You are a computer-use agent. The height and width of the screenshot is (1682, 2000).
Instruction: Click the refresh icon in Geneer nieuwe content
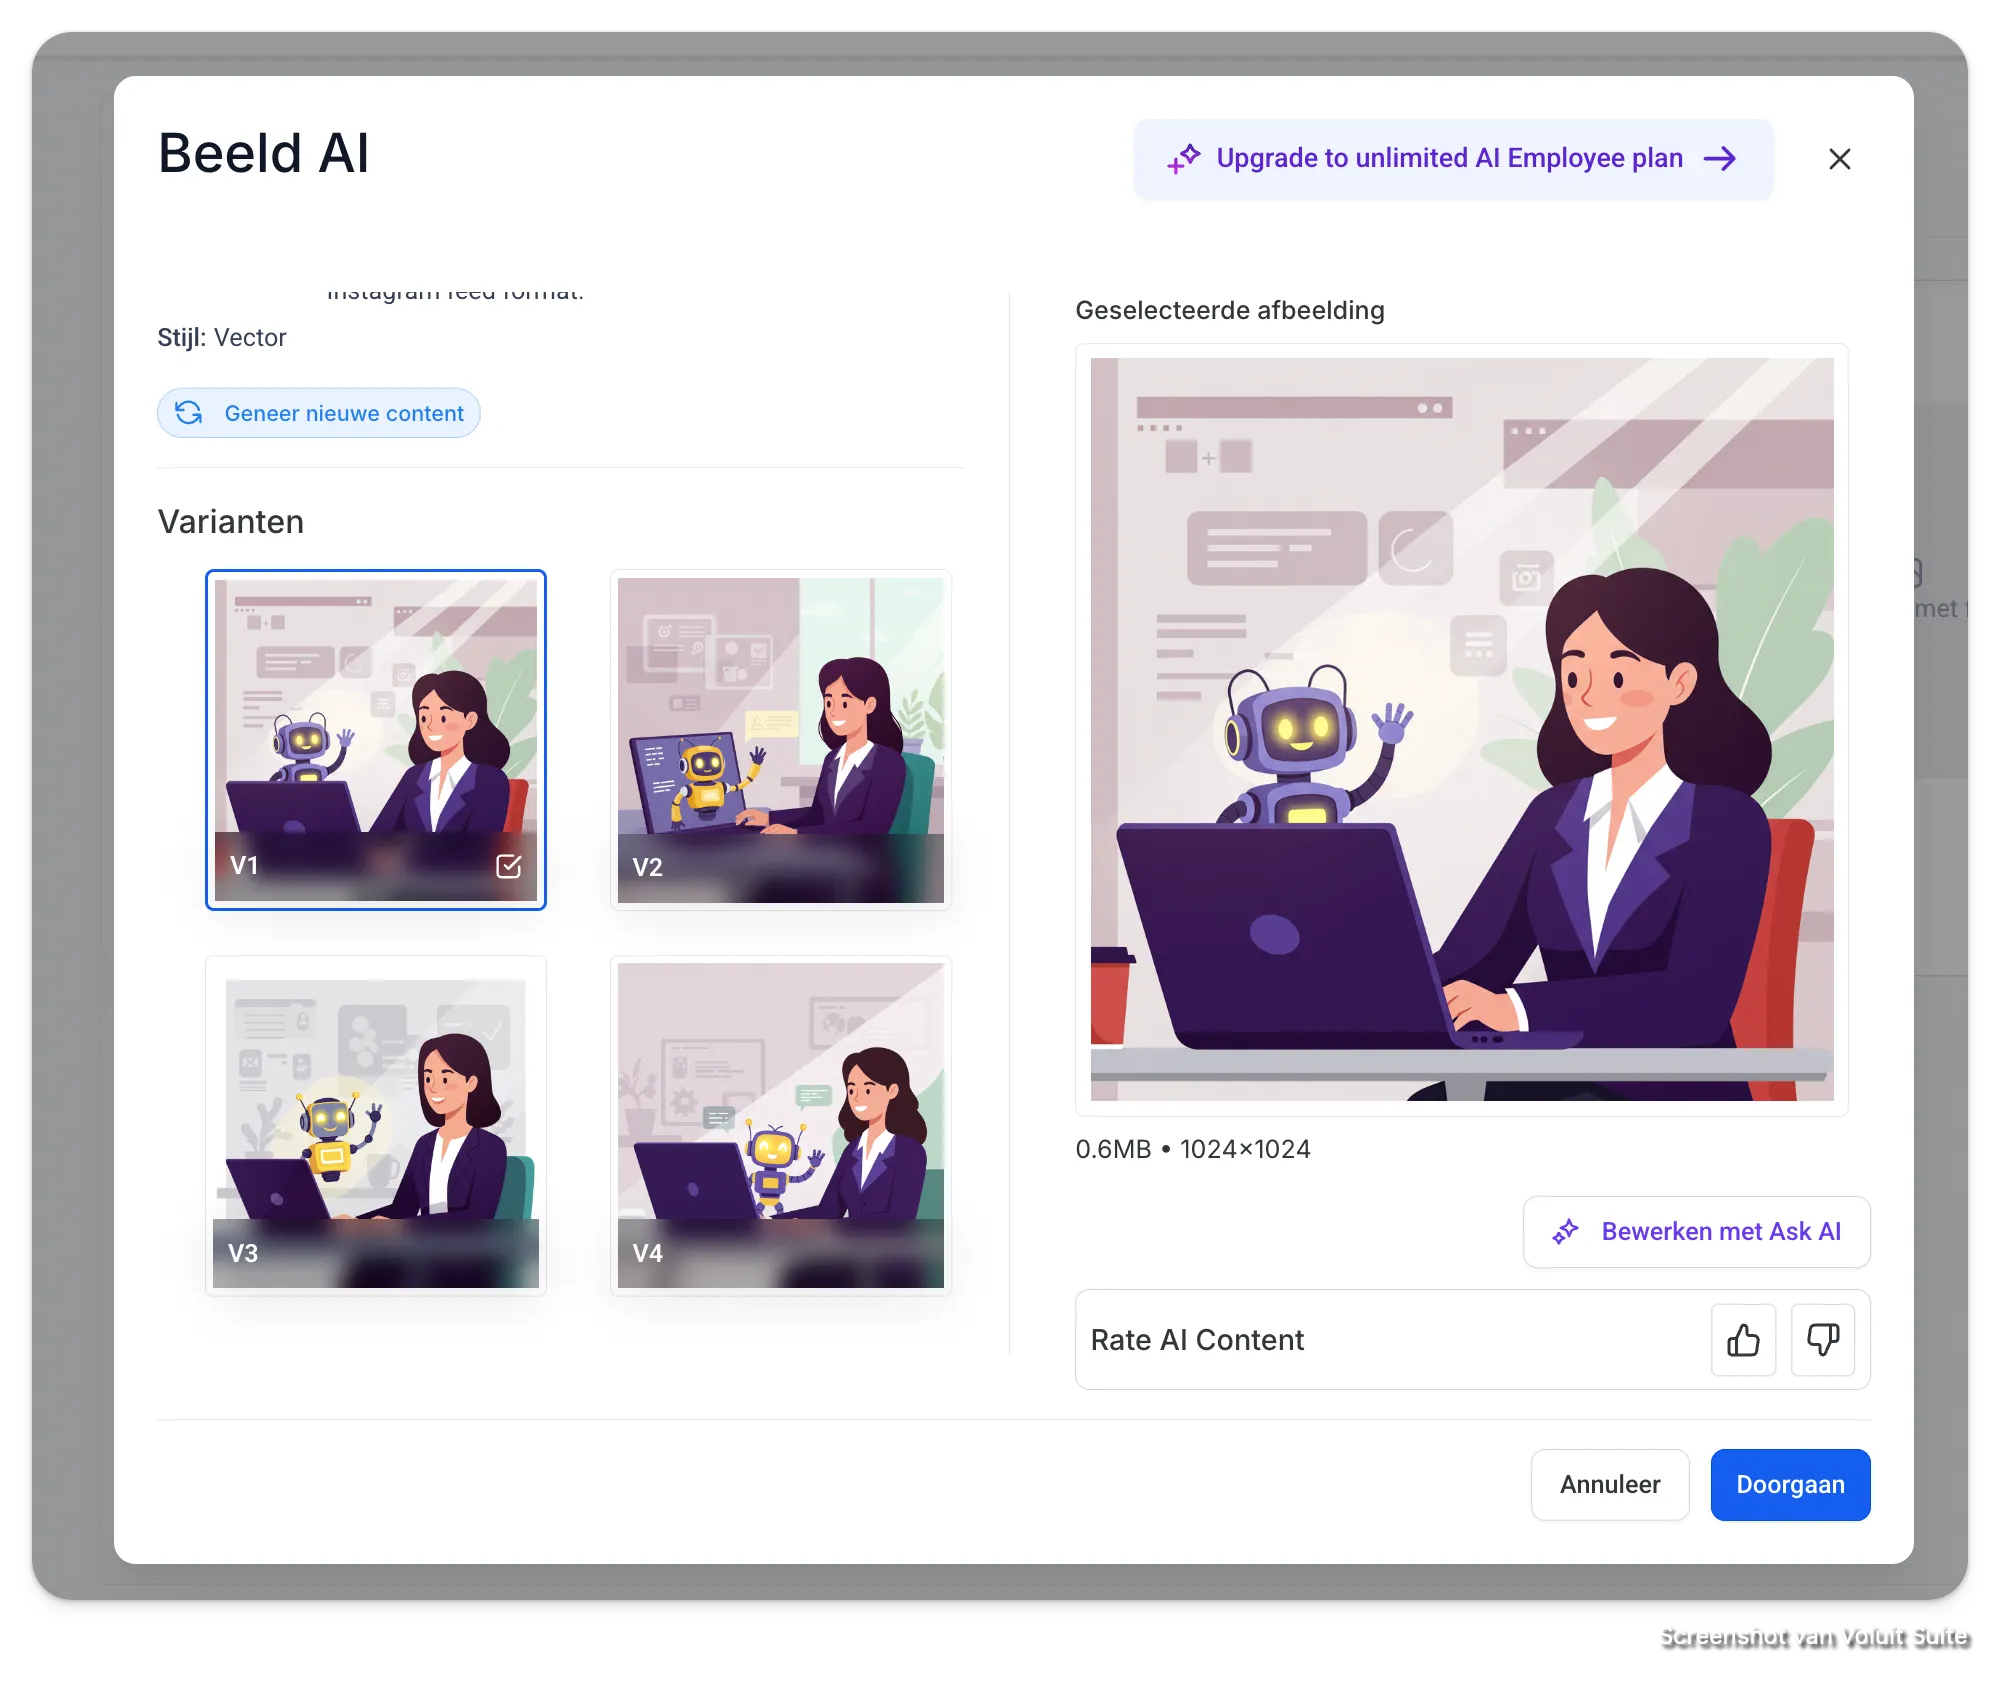pyautogui.click(x=189, y=413)
